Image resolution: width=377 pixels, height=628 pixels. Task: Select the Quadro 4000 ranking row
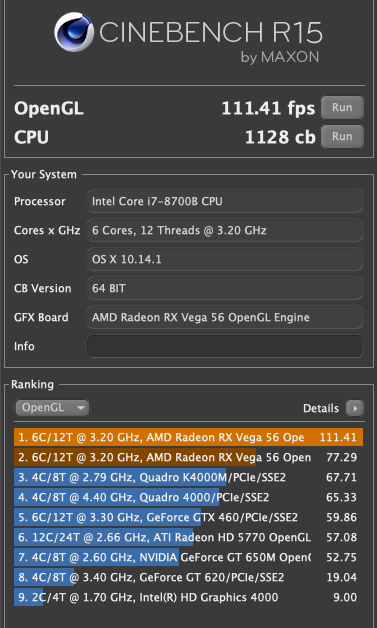click(x=188, y=497)
